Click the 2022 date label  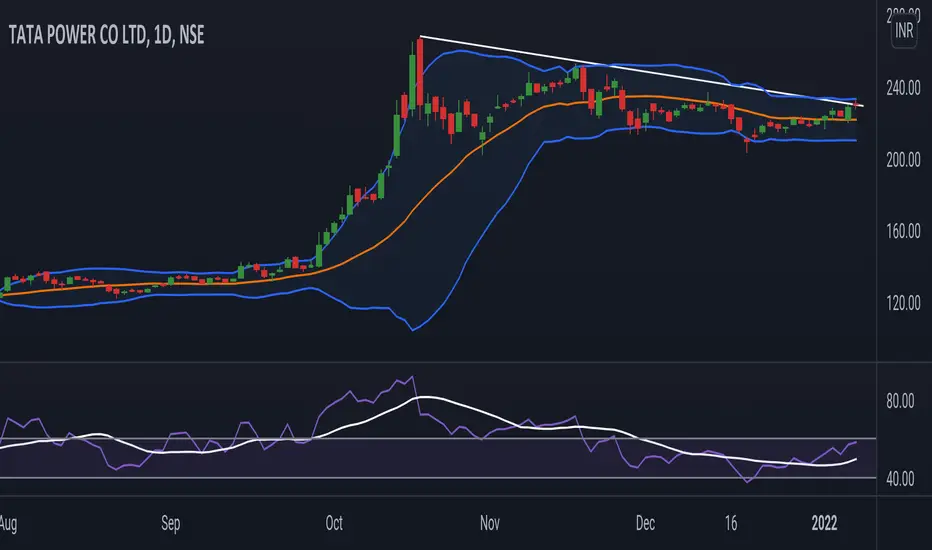(x=824, y=523)
